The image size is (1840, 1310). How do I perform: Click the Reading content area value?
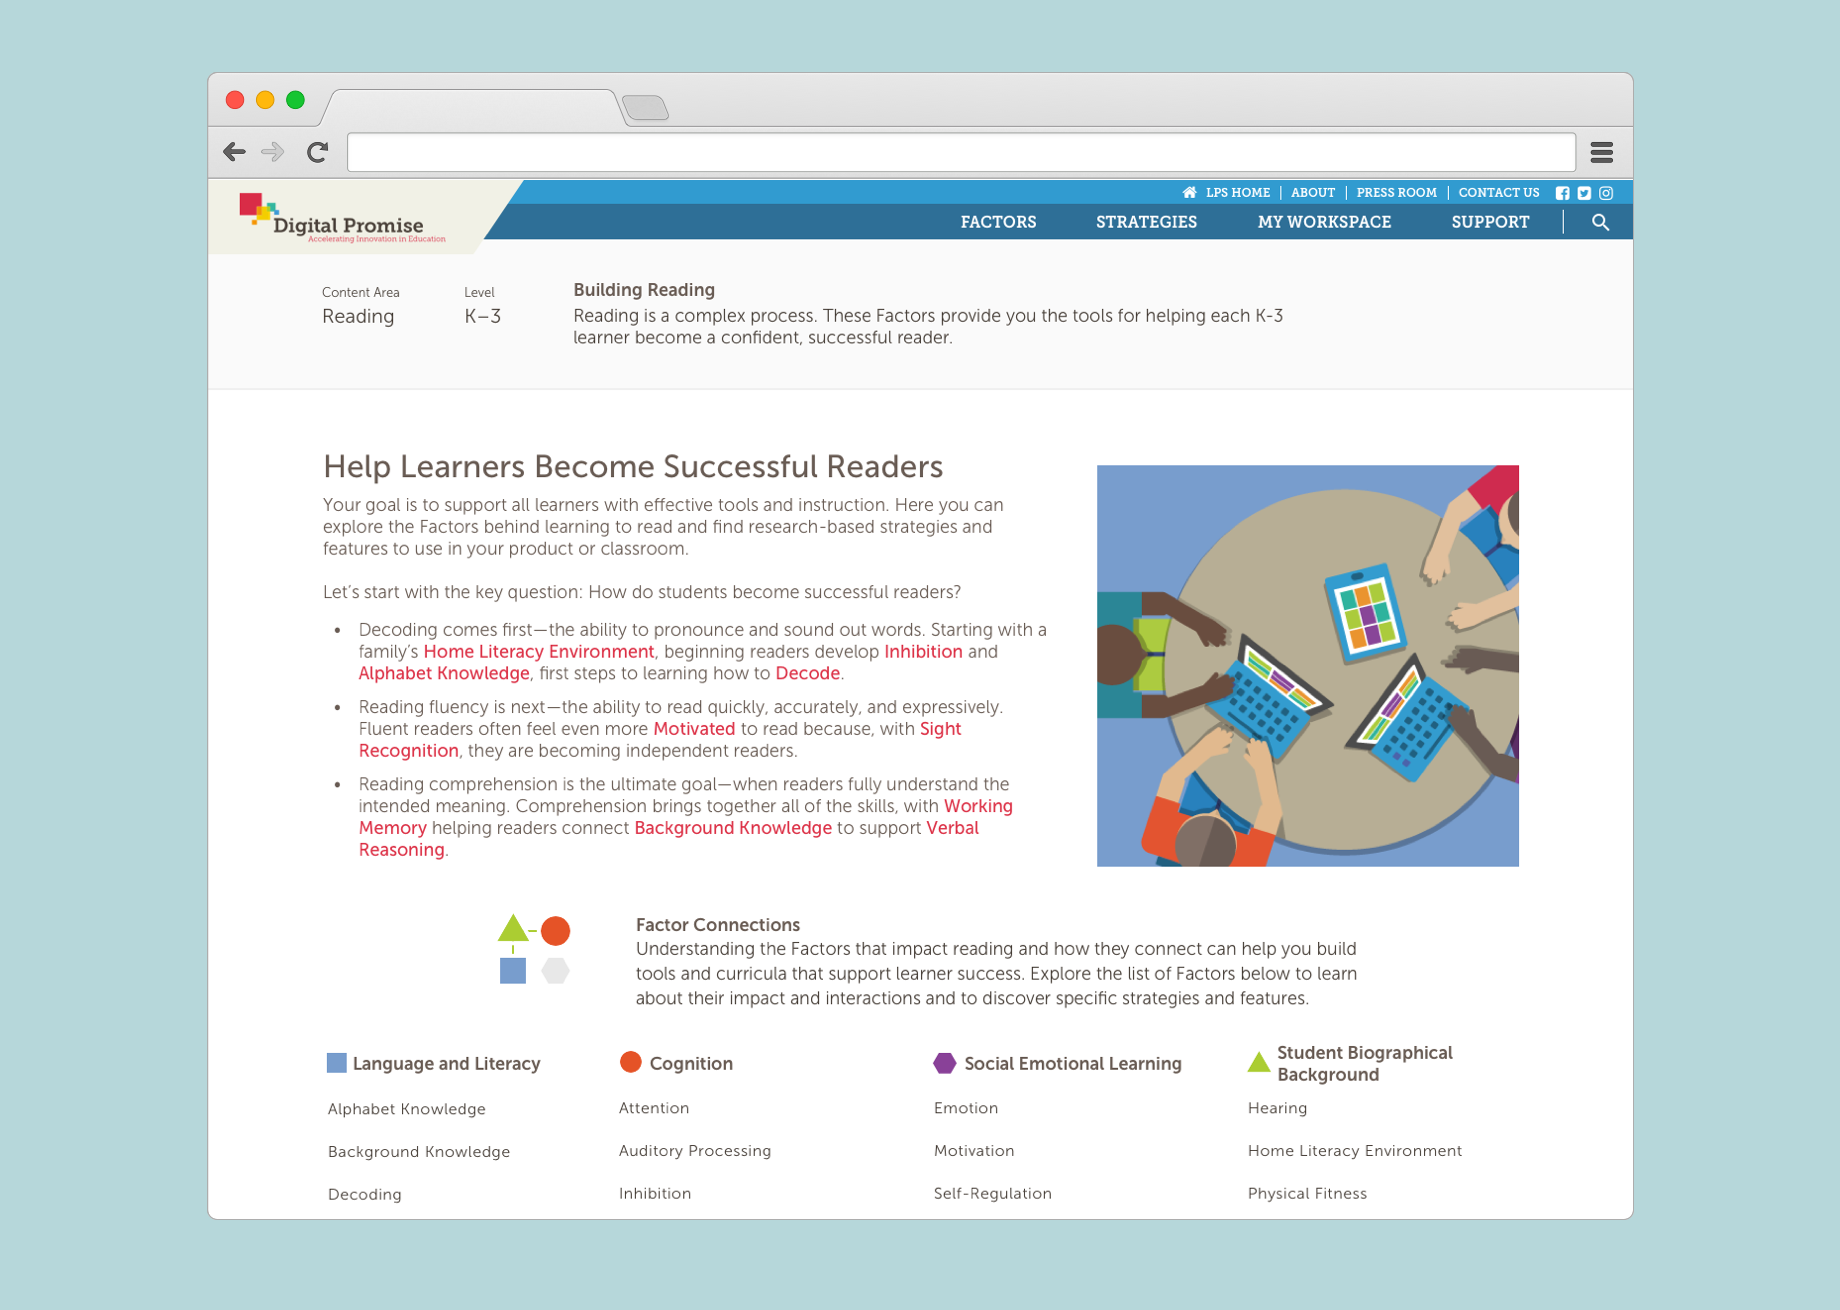(358, 317)
